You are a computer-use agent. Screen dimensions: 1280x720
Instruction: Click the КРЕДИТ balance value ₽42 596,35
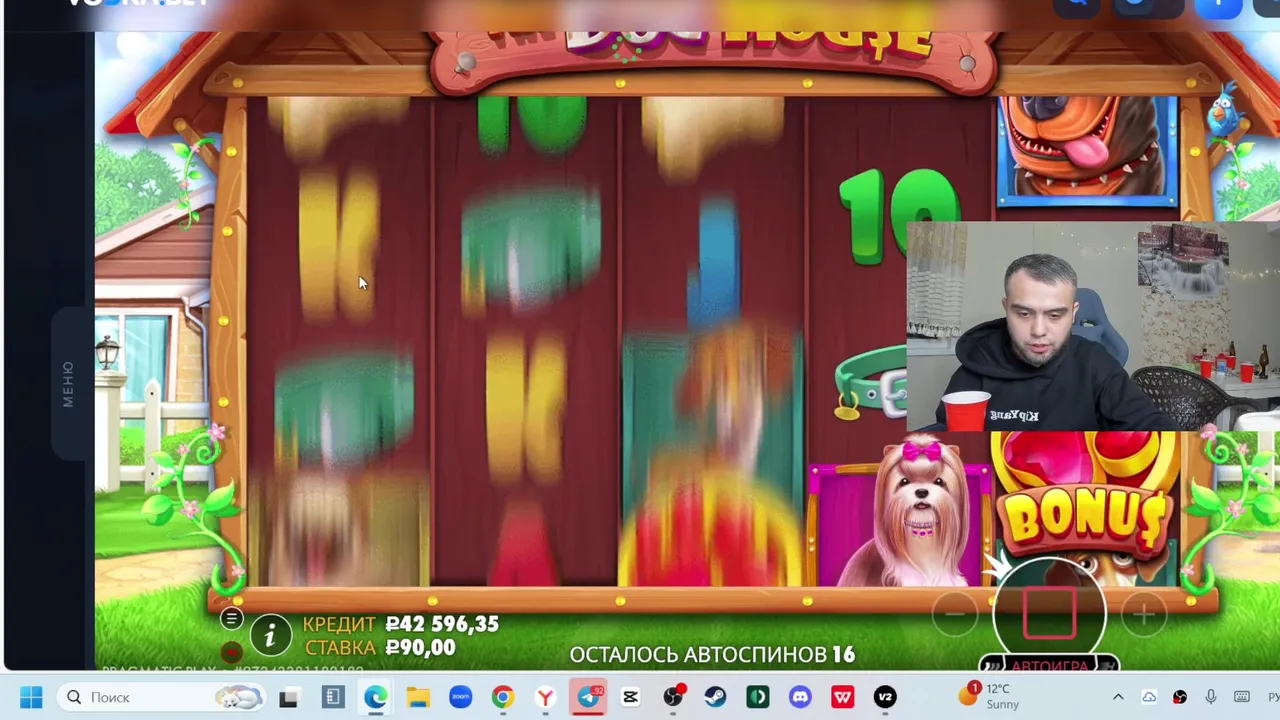coord(442,624)
